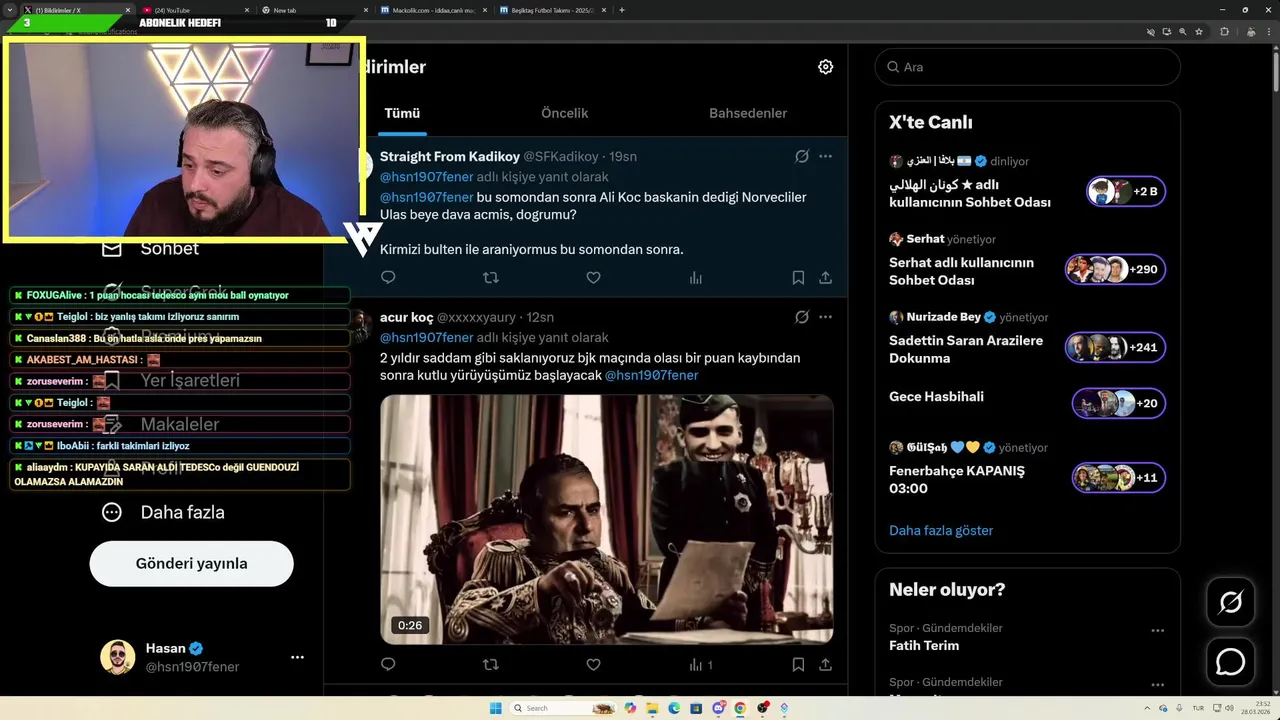
Task: Join كونان الهلالي Sohbet Odası listener avatars
Action: [x=1126, y=191]
